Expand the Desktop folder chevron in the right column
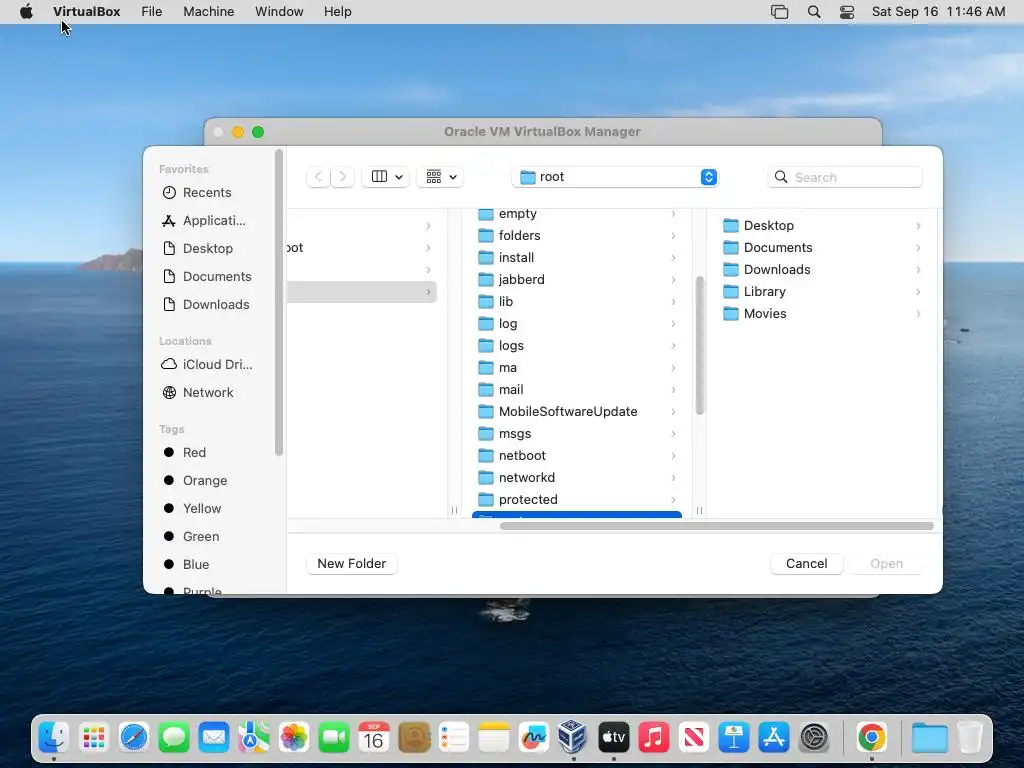 (918, 226)
